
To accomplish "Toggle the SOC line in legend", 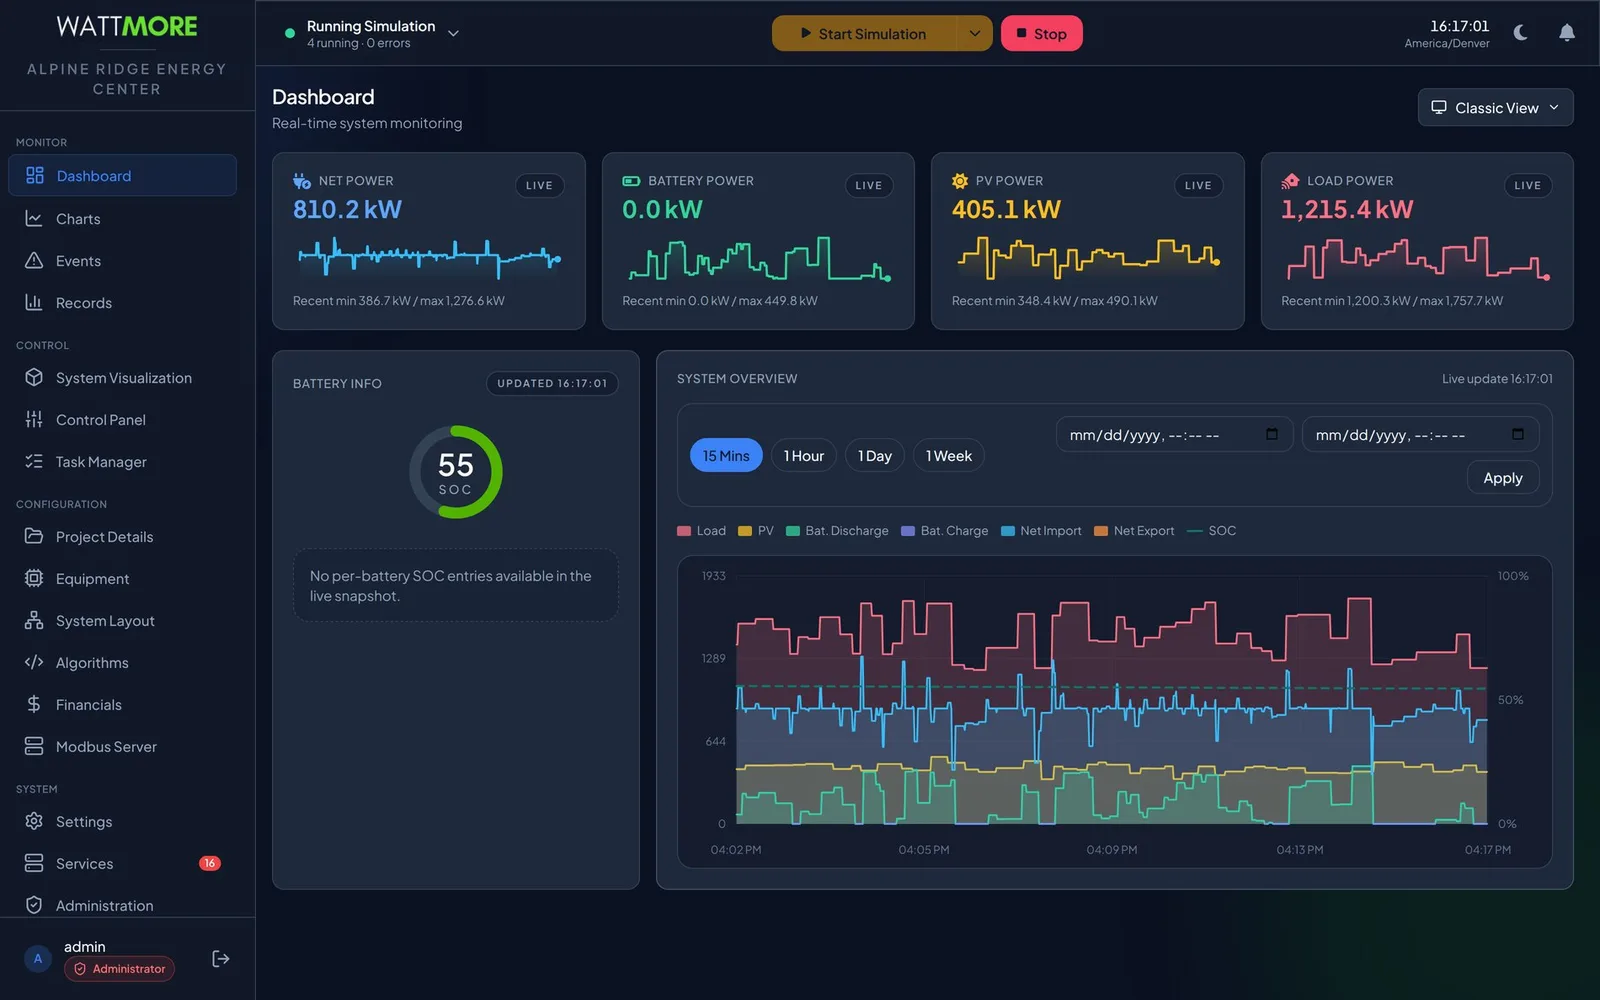I will pyautogui.click(x=1211, y=531).
